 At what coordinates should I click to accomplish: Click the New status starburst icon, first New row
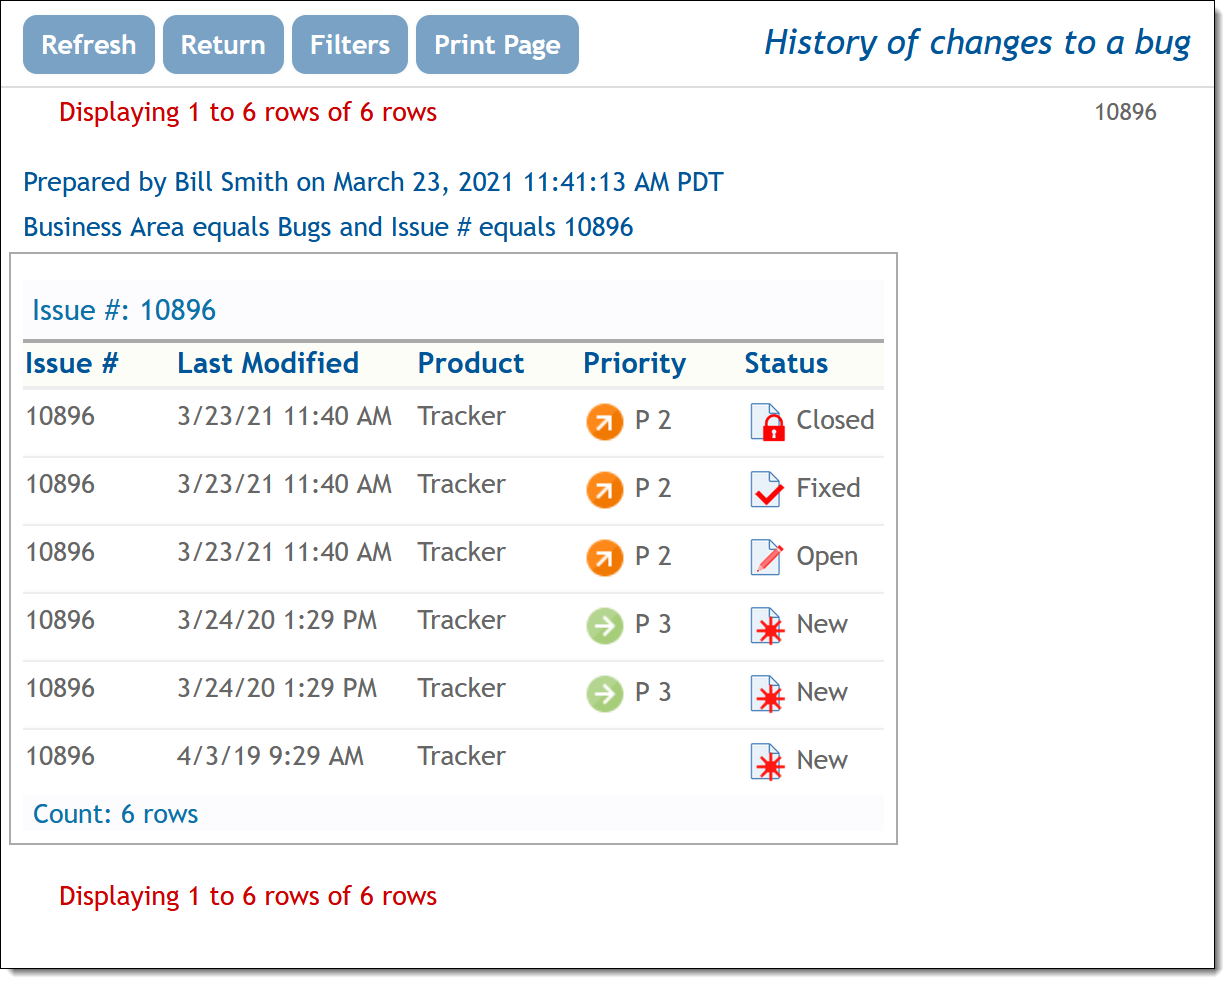point(767,626)
